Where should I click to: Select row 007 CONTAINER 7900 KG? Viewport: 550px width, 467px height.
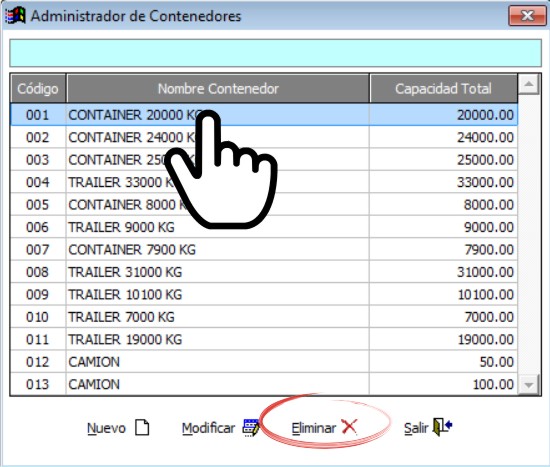[x=264, y=249]
